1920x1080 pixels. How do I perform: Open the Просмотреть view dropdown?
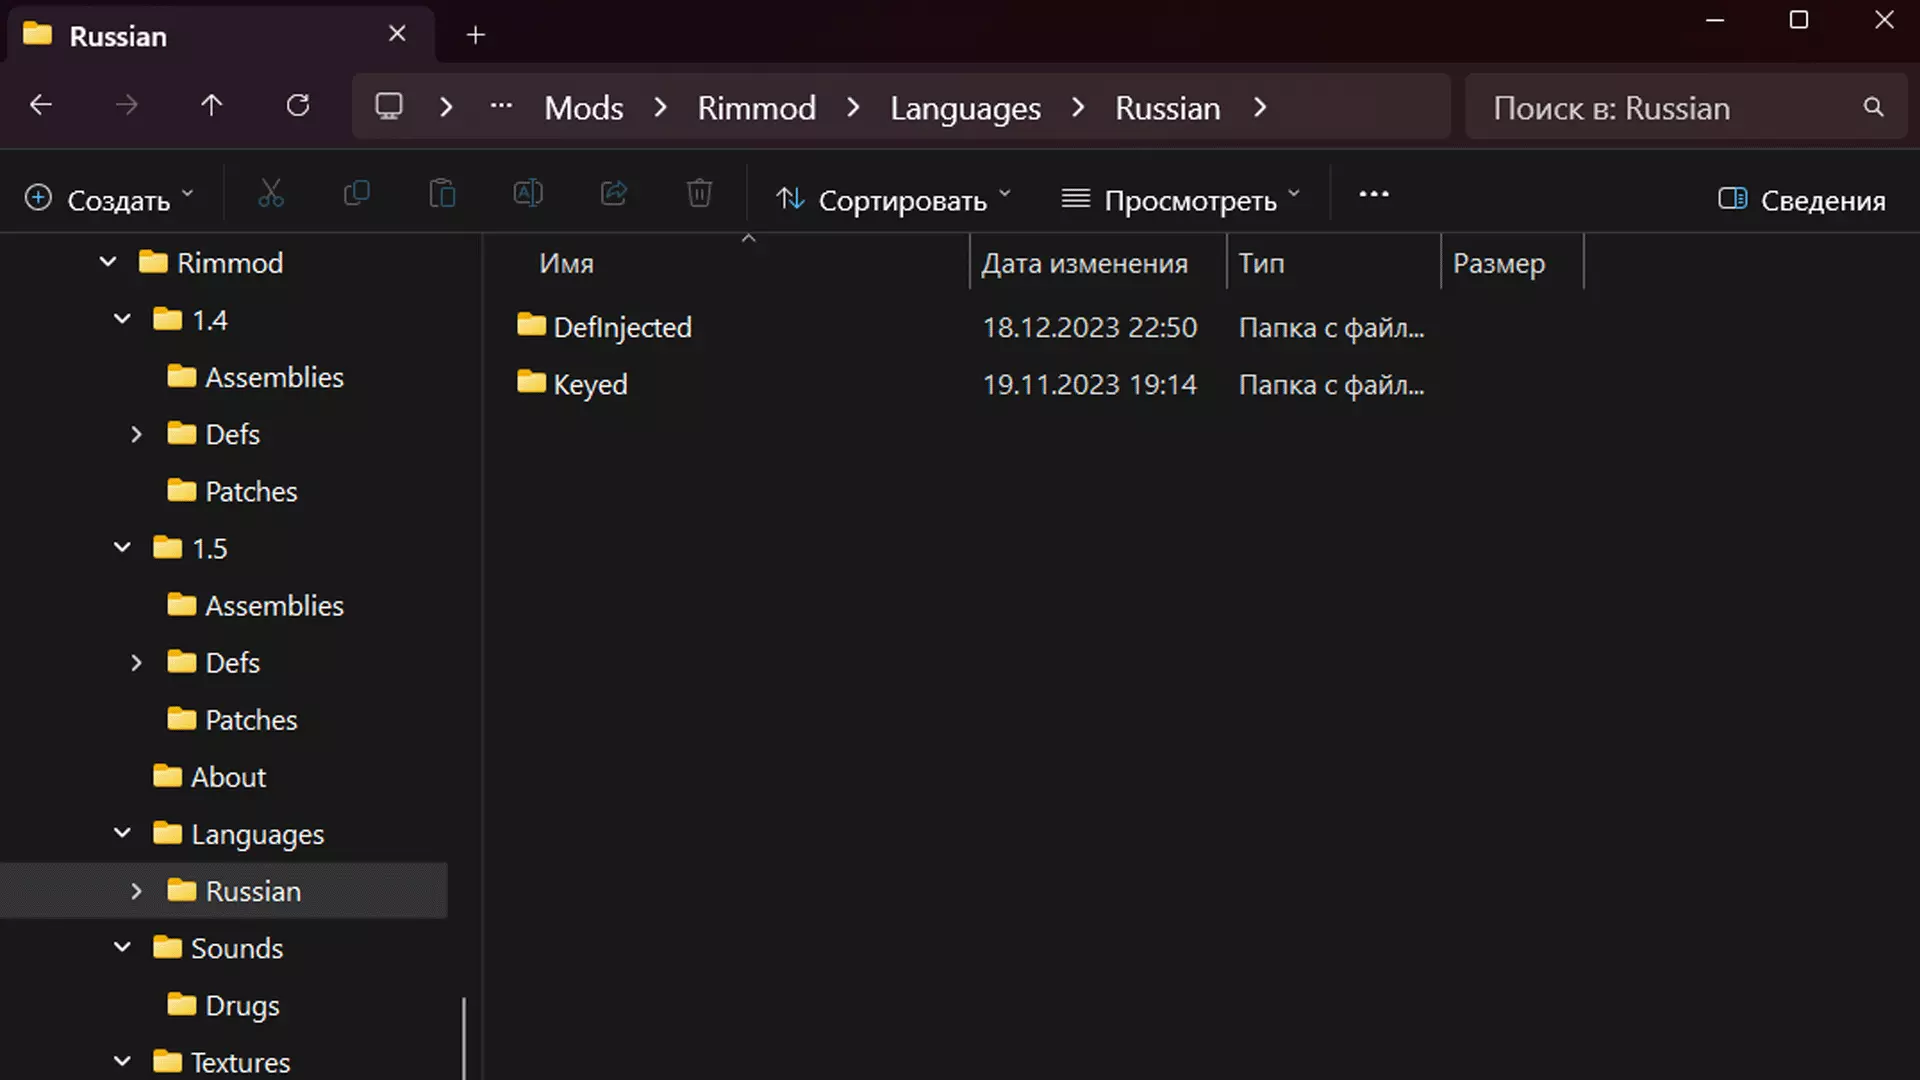click(1180, 200)
